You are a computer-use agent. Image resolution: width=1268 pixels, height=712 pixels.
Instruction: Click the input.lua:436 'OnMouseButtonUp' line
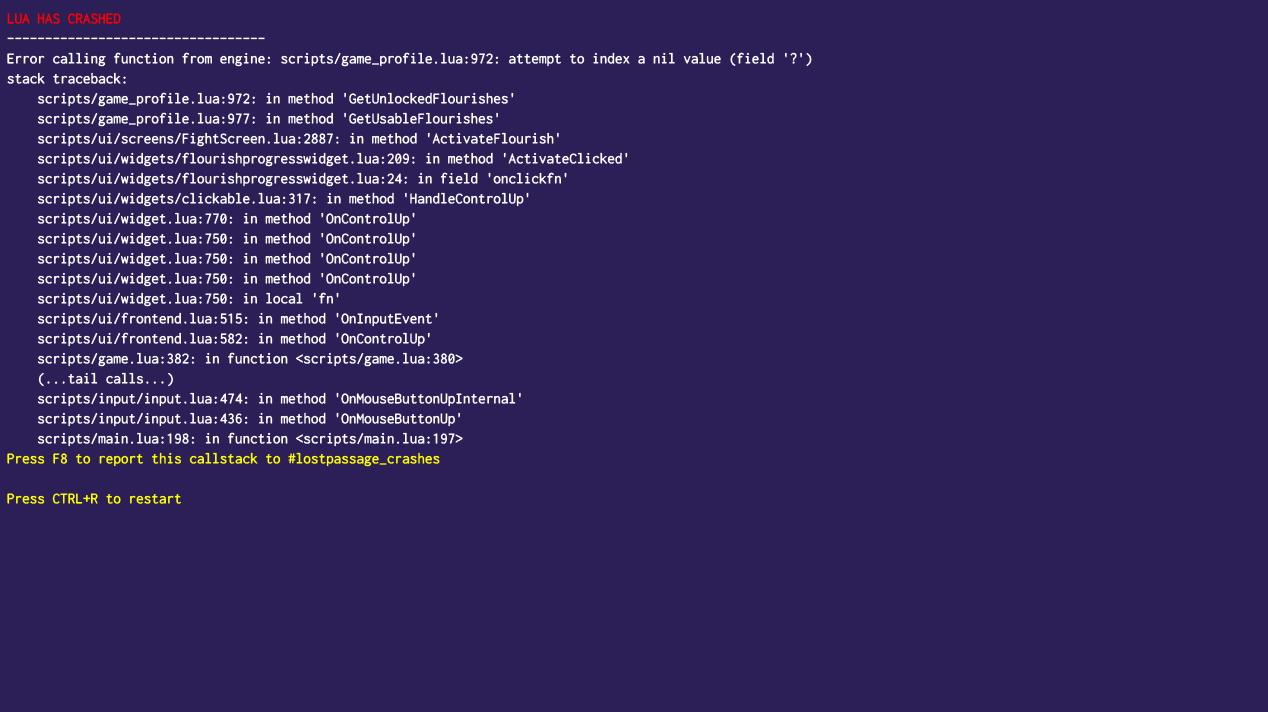(x=250, y=419)
